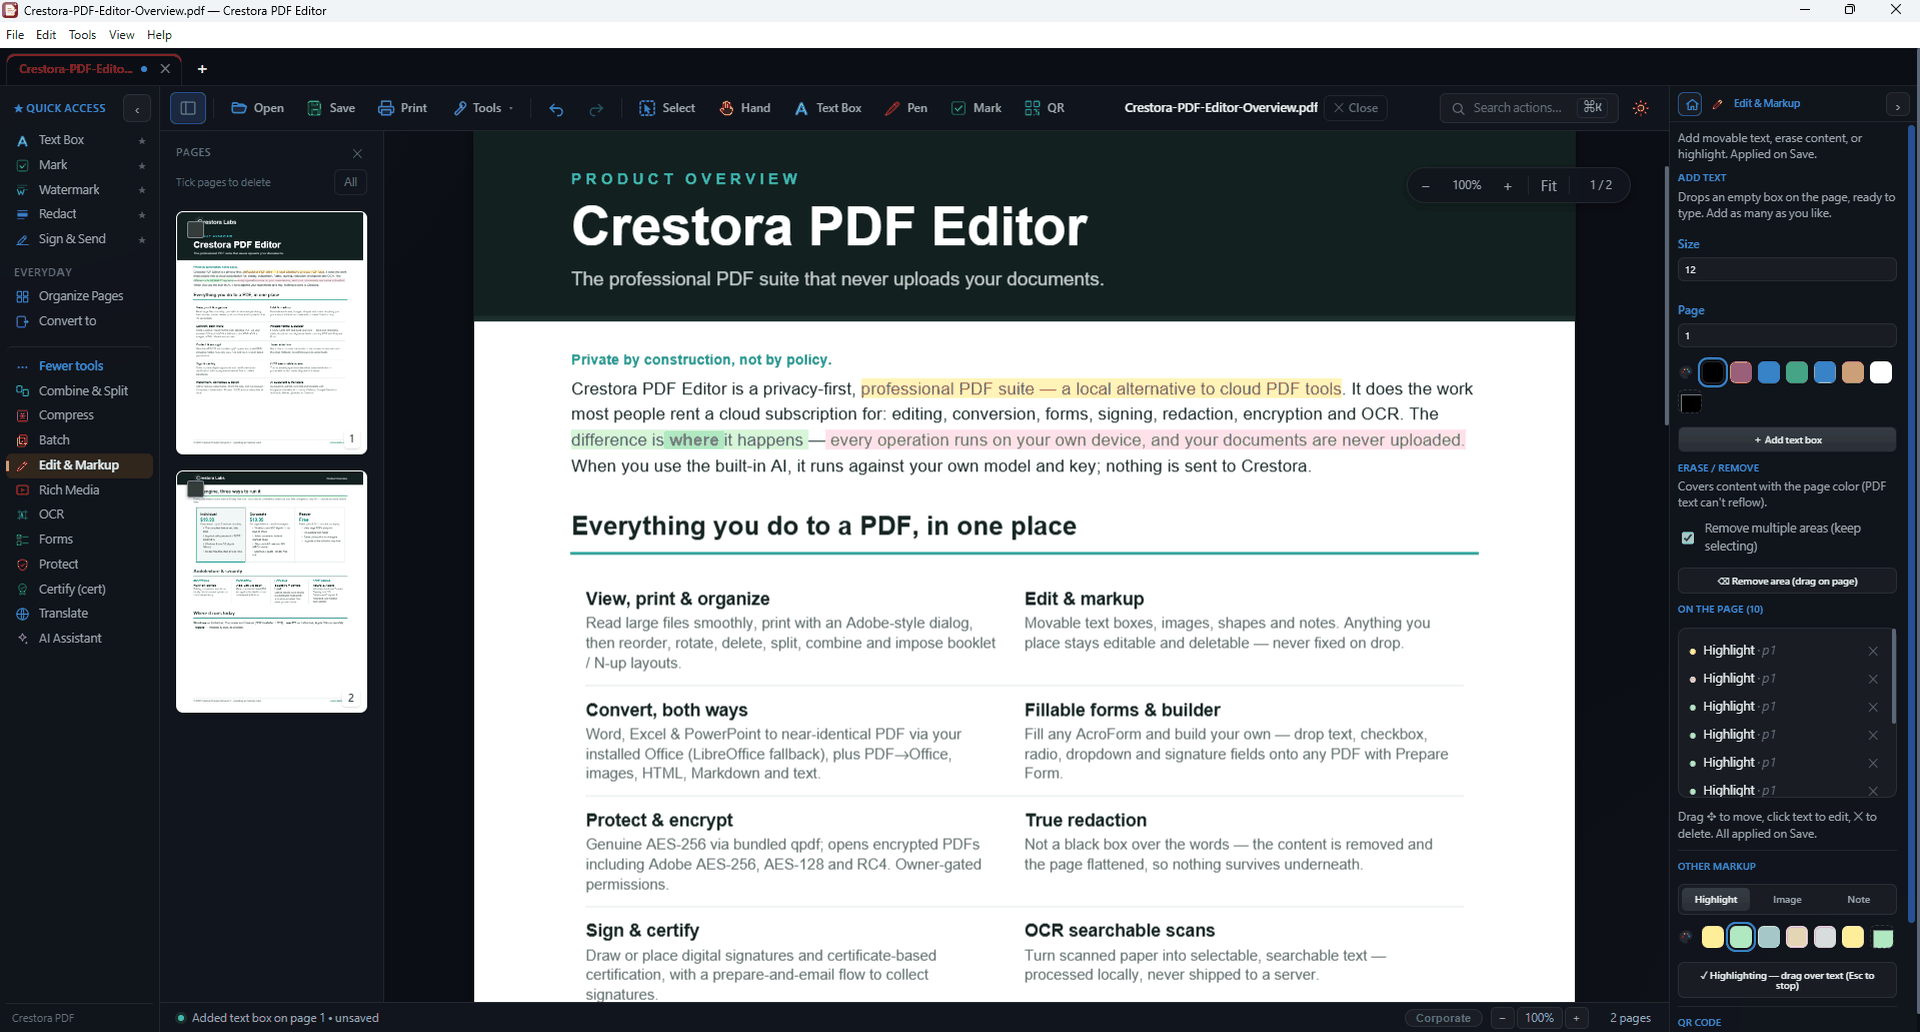Toggle Mark star in Quick Access
Screen dimensions: 1920x1032
pyautogui.click(x=142, y=166)
